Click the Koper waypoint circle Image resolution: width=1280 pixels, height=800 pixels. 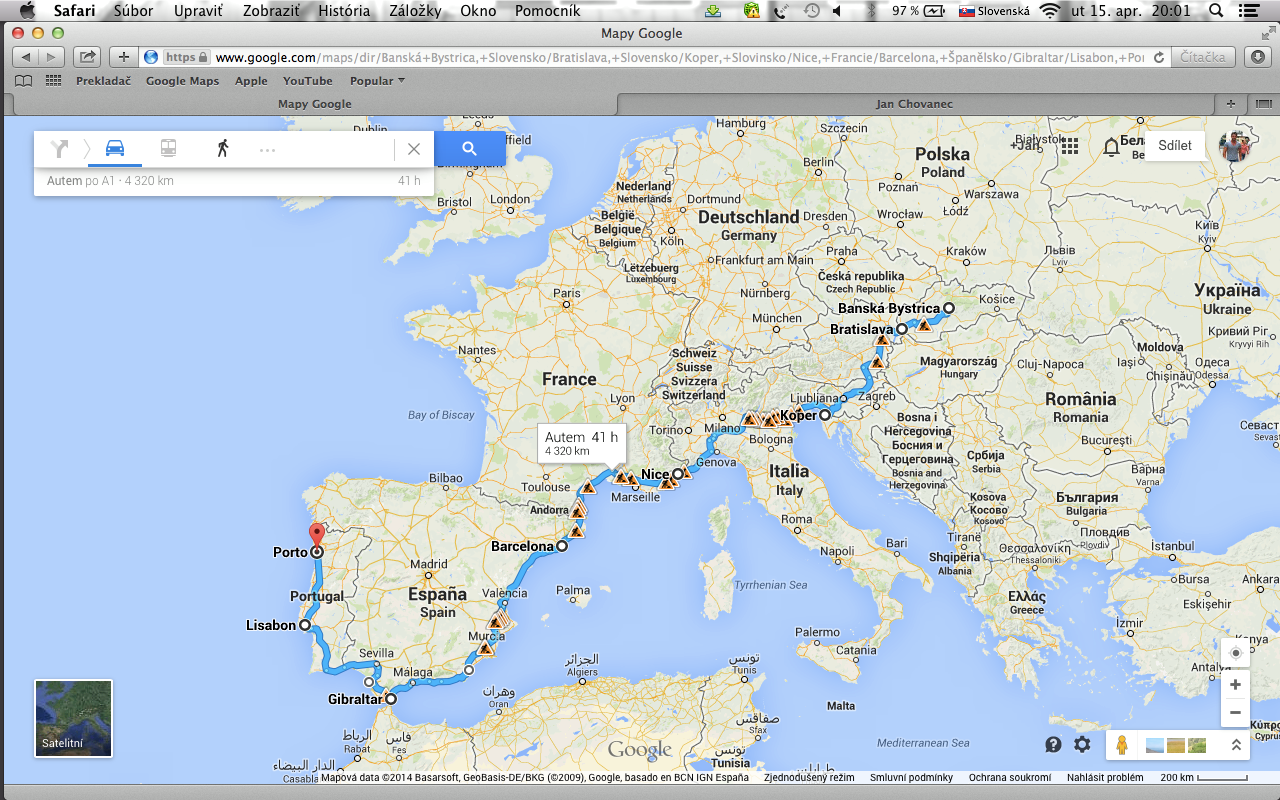point(825,415)
